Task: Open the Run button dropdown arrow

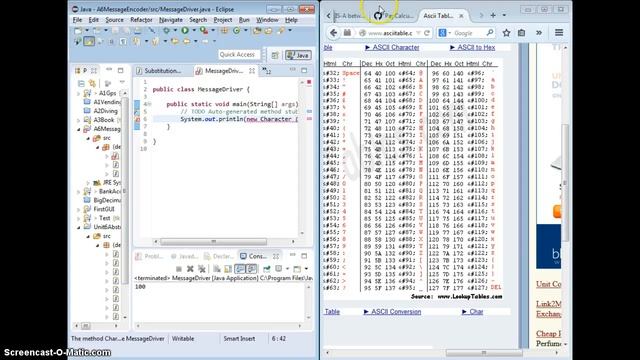Action: 193,31
